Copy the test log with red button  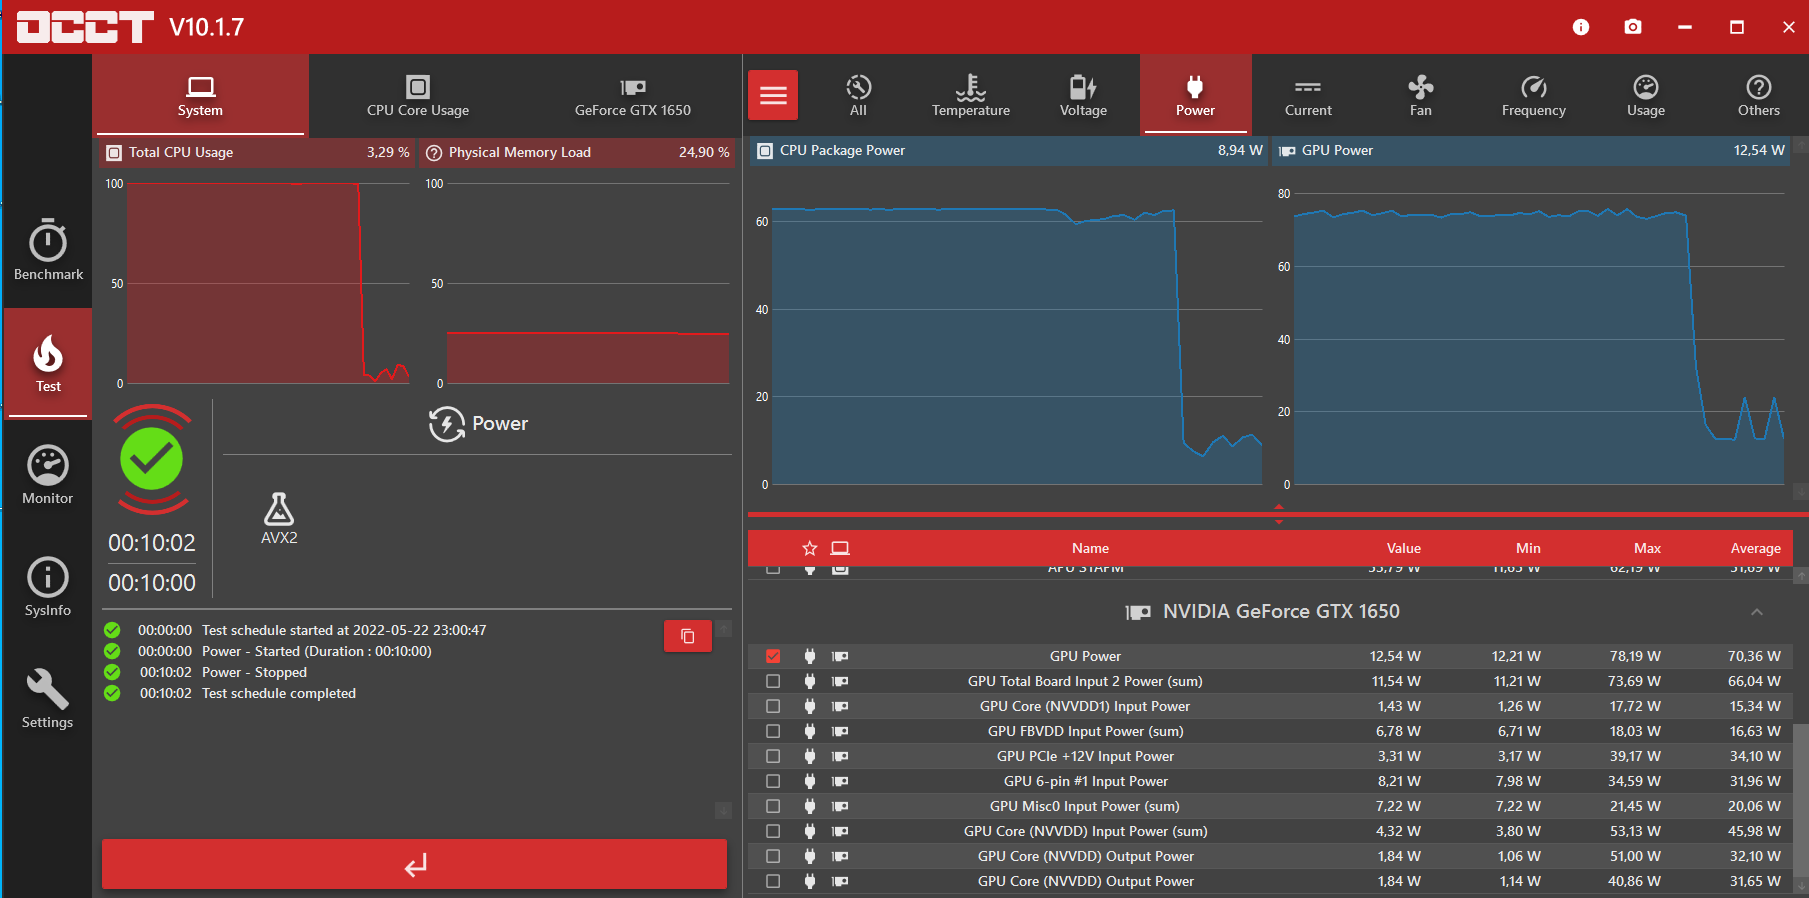click(688, 636)
